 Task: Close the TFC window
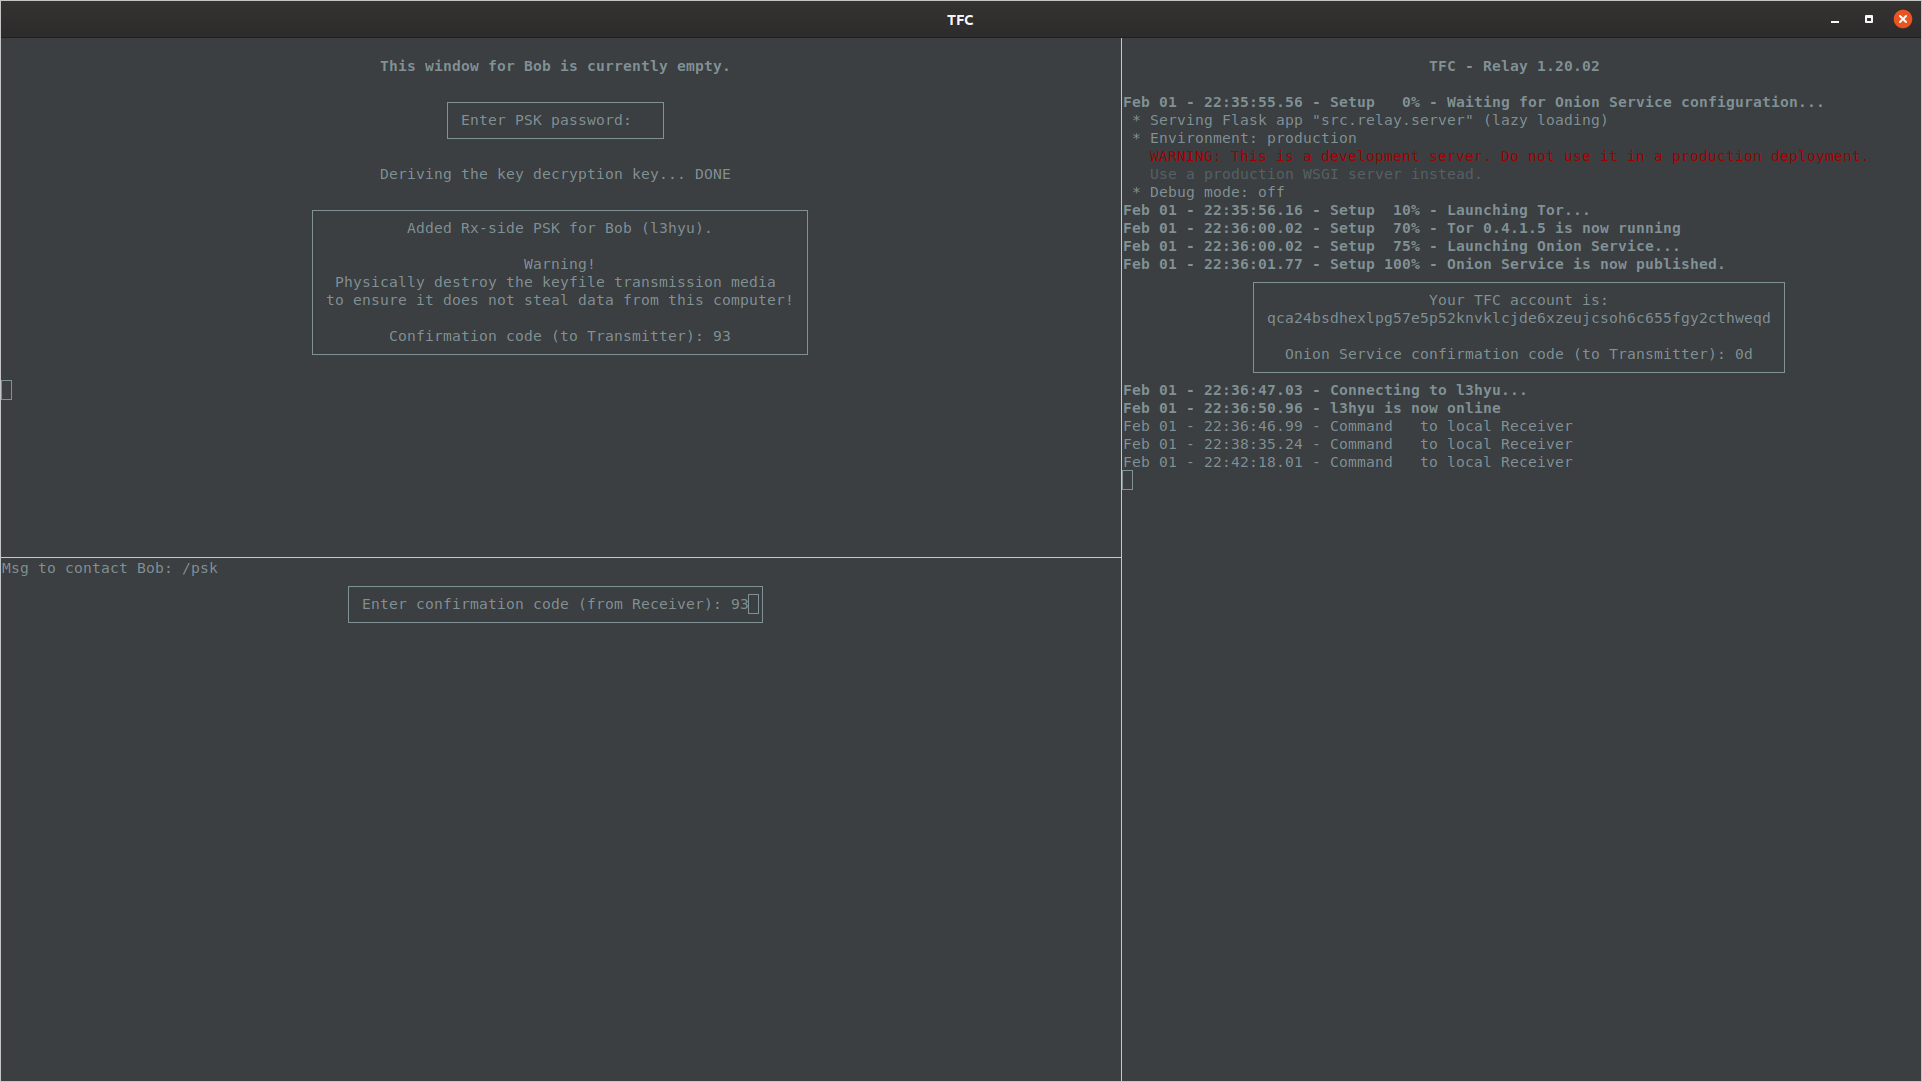(x=1903, y=19)
